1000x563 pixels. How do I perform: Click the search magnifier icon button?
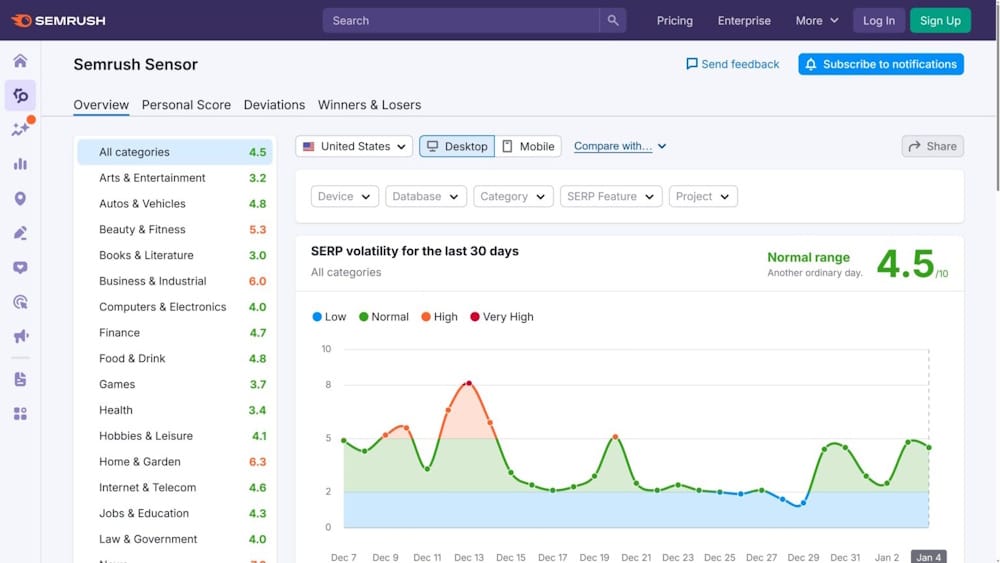pos(613,21)
